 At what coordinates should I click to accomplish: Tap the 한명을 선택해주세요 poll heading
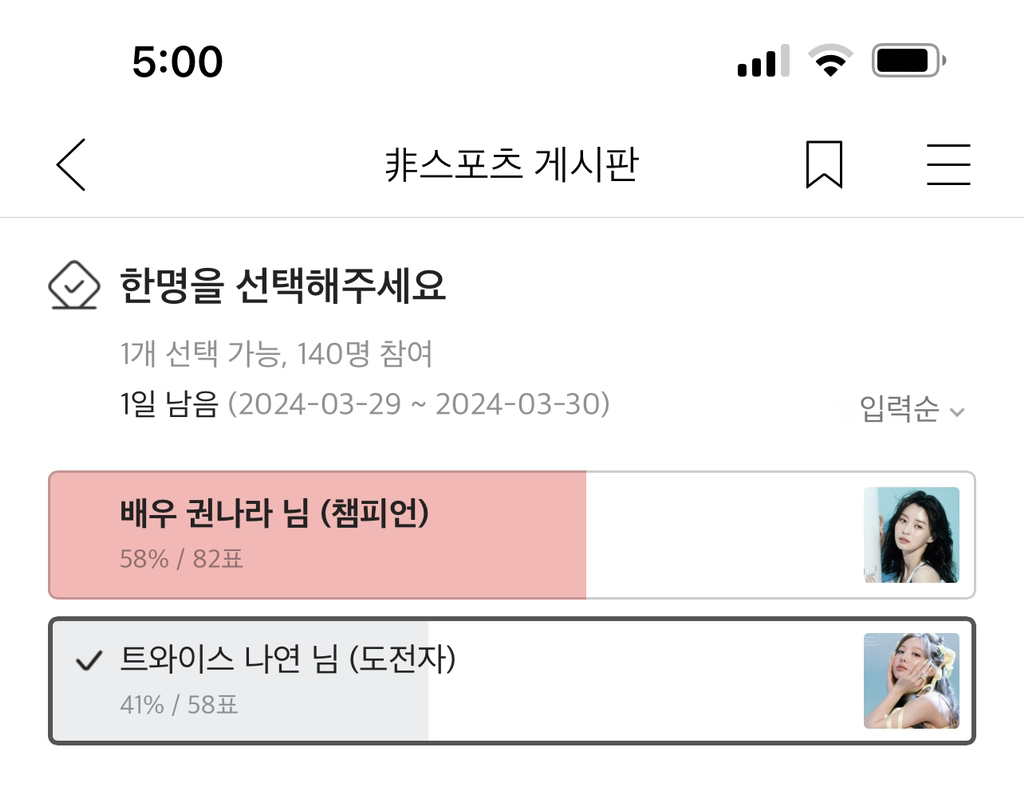tap(283, 287)
